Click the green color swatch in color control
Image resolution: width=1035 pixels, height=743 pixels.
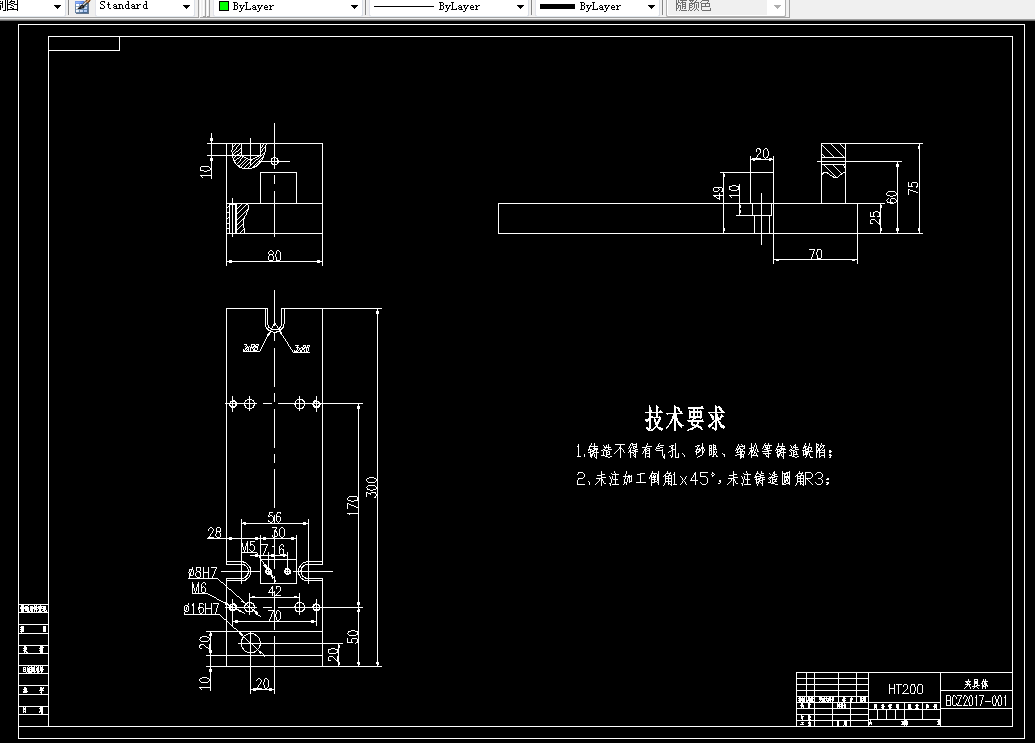pos(224,7)
